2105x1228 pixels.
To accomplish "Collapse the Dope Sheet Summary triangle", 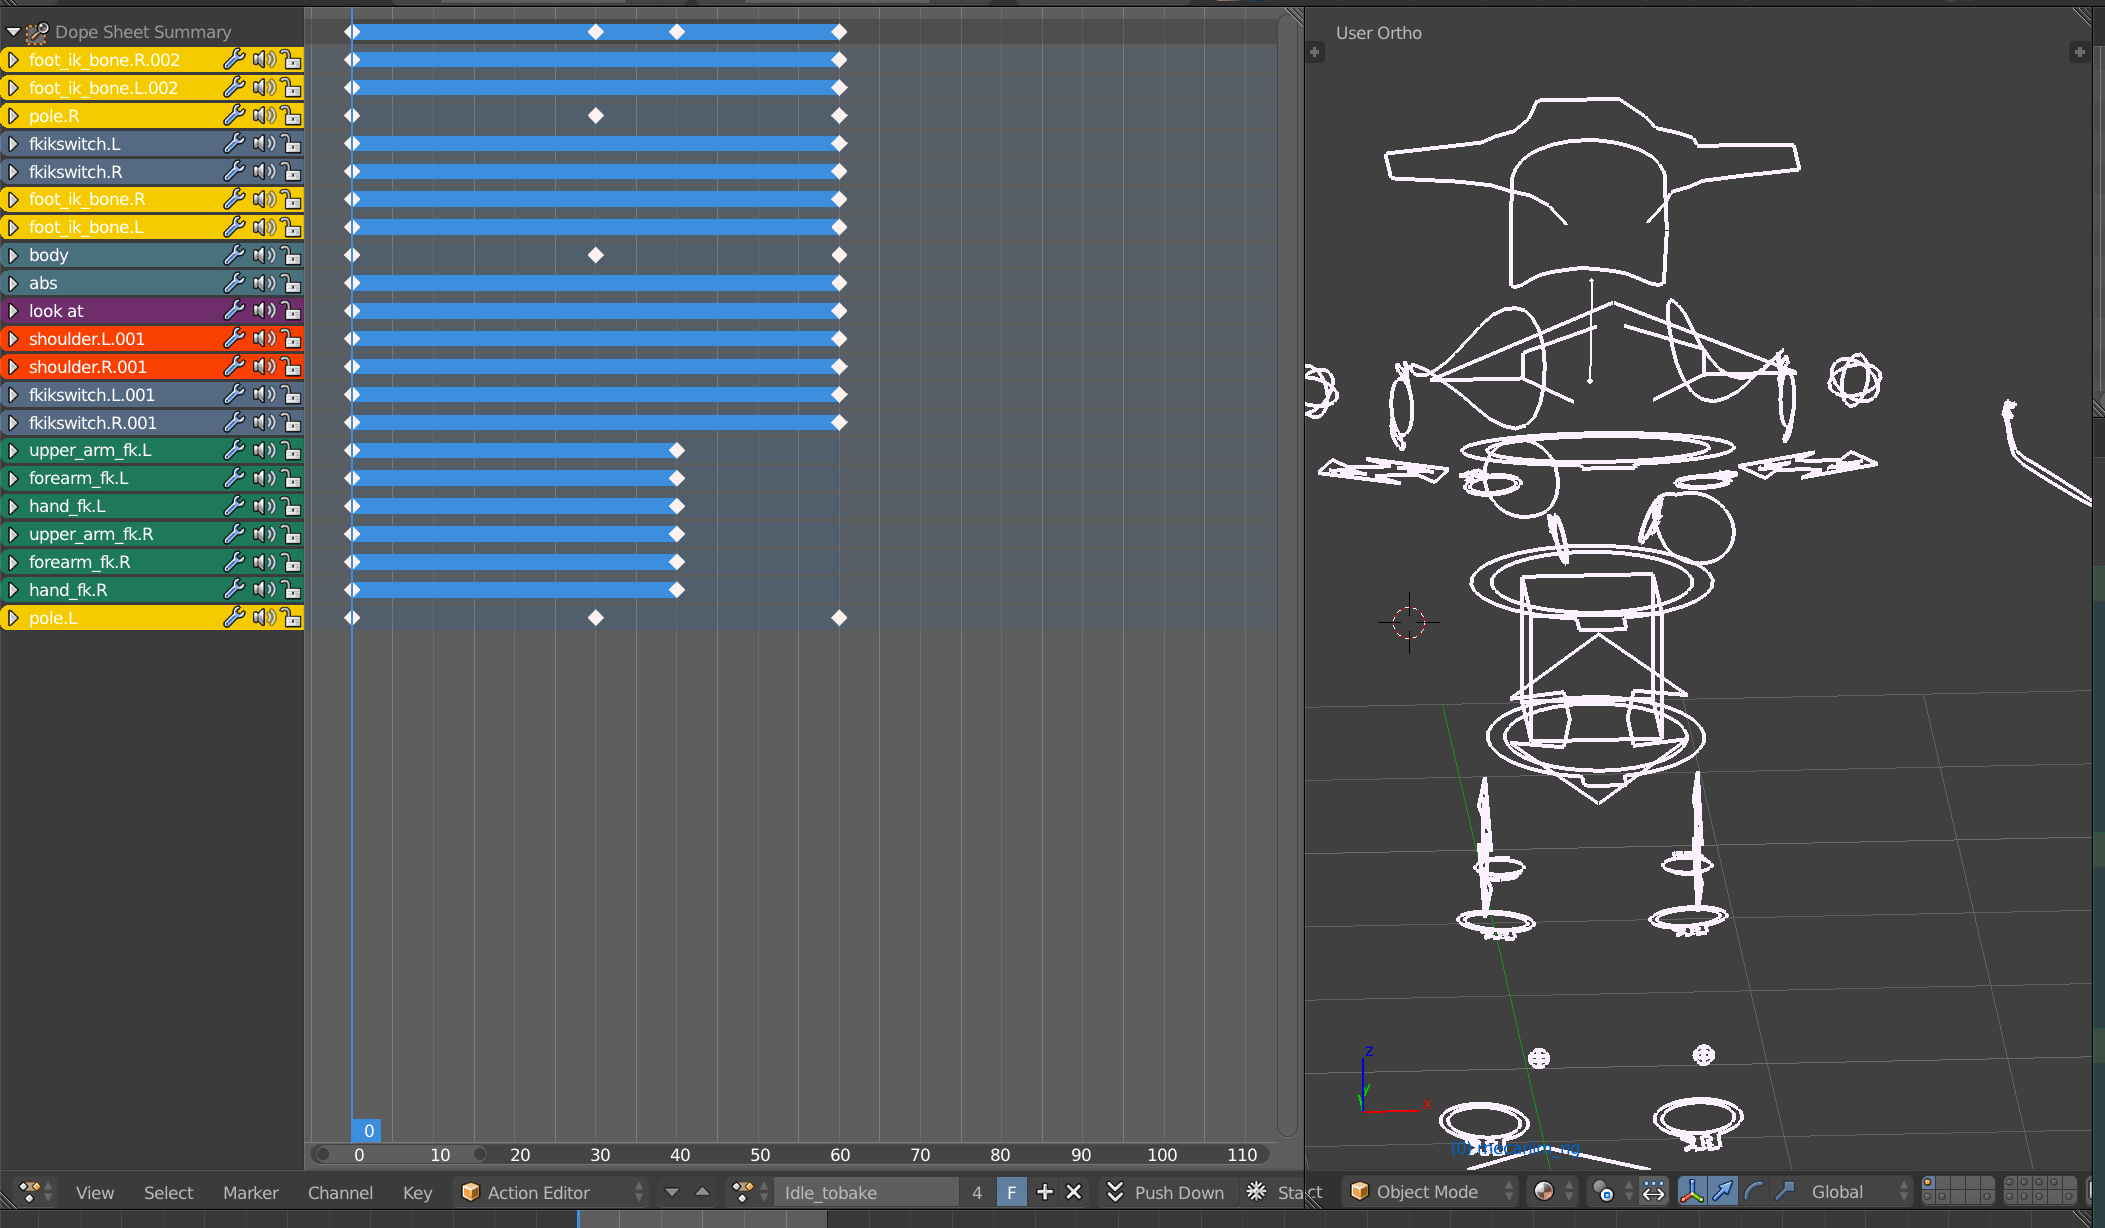I will (x=12, y=32).
